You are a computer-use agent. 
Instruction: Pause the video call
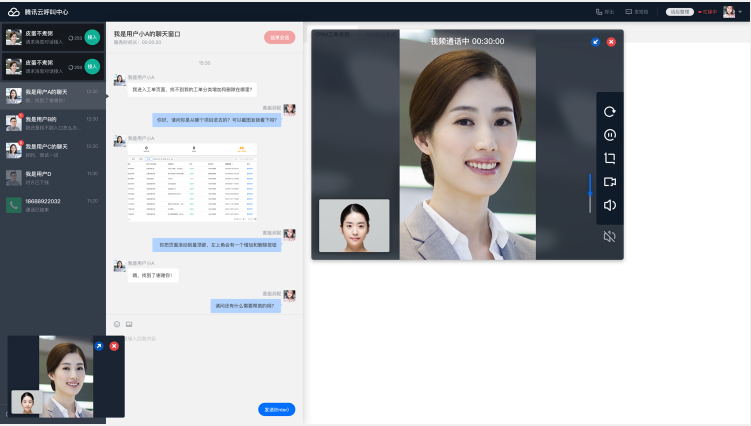pyautogui.click(x=610, y=135)
